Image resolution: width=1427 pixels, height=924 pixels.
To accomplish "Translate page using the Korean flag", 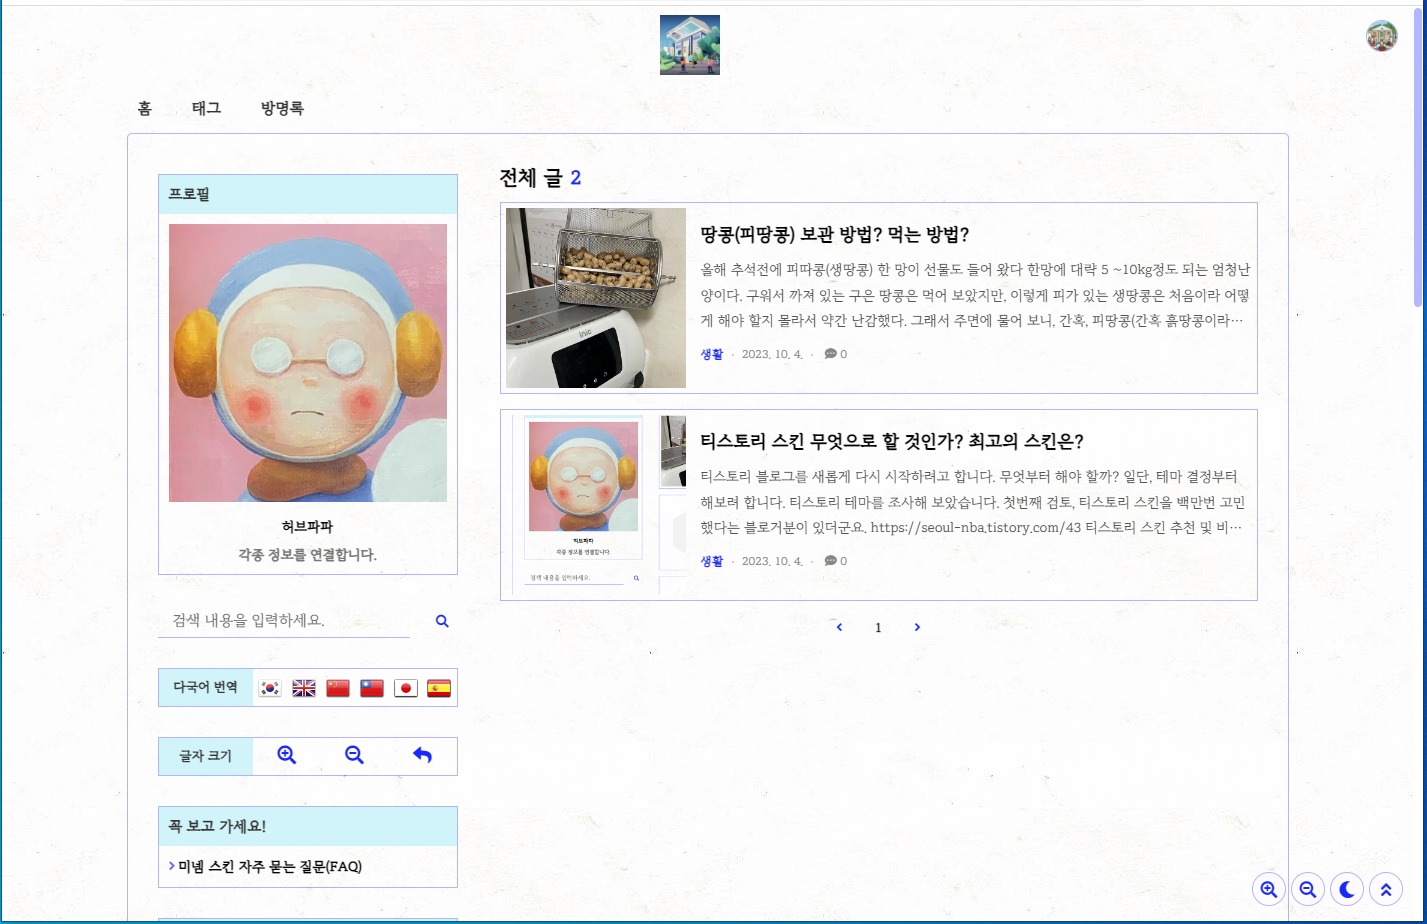I will point(270,688).
